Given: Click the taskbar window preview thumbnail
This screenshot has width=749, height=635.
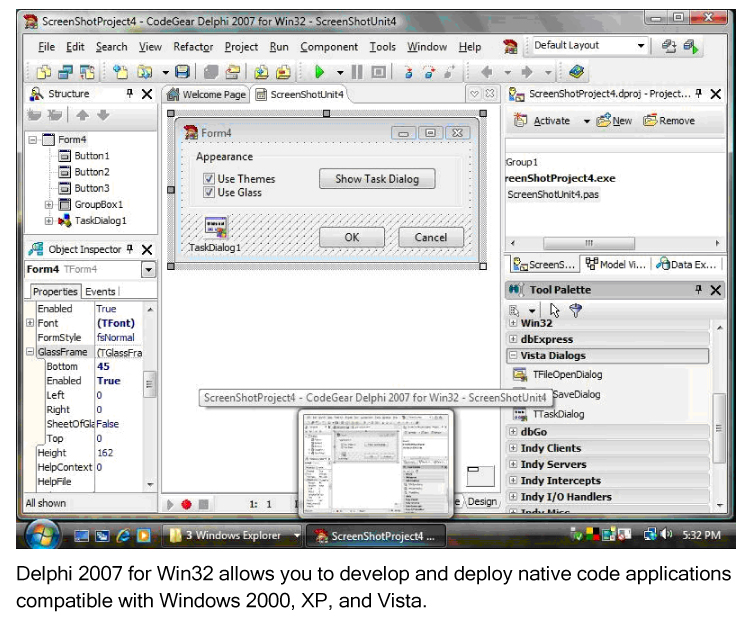Looking at the screenshot, I should 376,464.
